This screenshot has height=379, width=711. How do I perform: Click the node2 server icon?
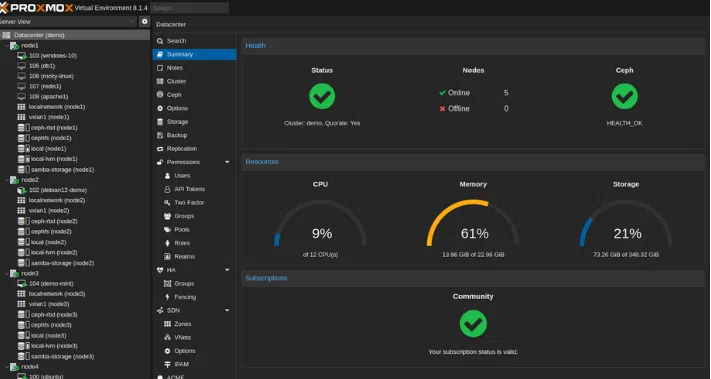coord(15,180)
